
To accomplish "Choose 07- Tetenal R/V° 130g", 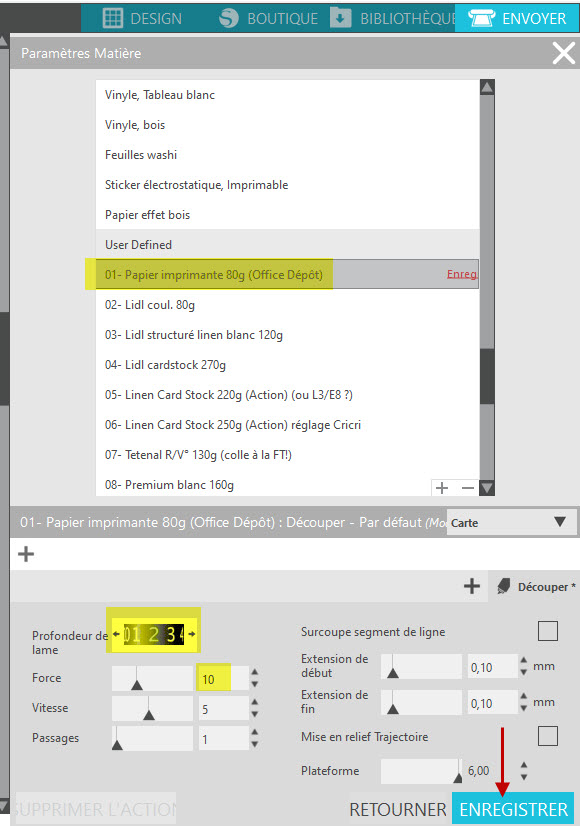I will coord(288,455).
